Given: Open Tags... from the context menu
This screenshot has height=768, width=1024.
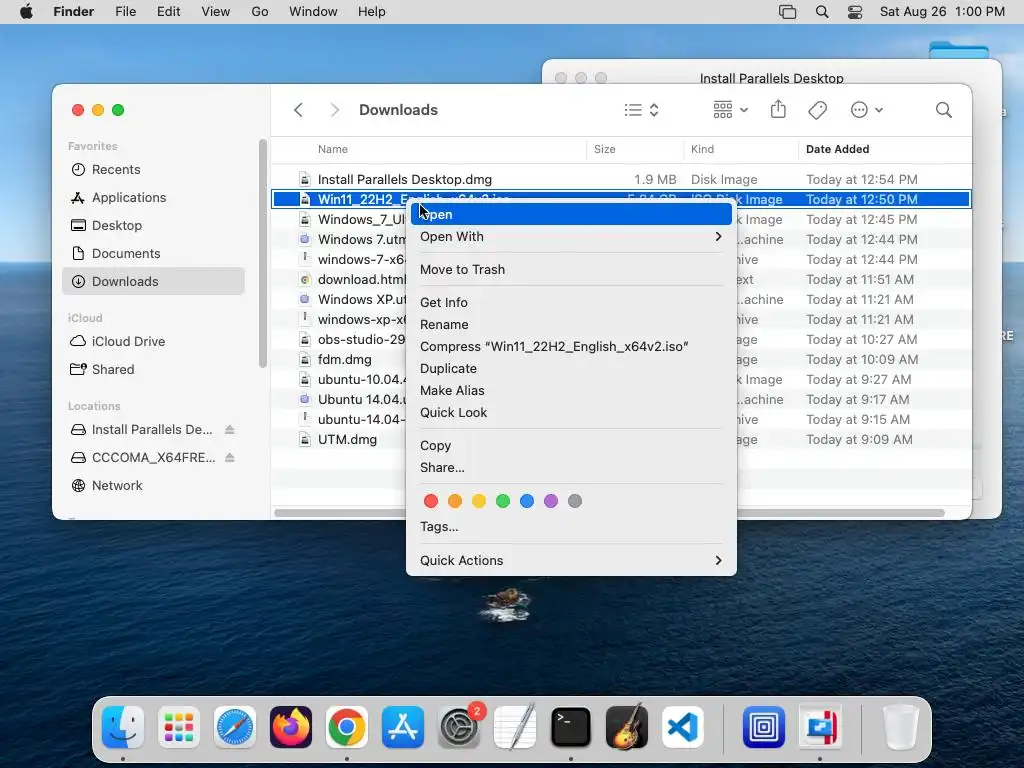Looking at the screenshot, I should (x=571, y=526).
